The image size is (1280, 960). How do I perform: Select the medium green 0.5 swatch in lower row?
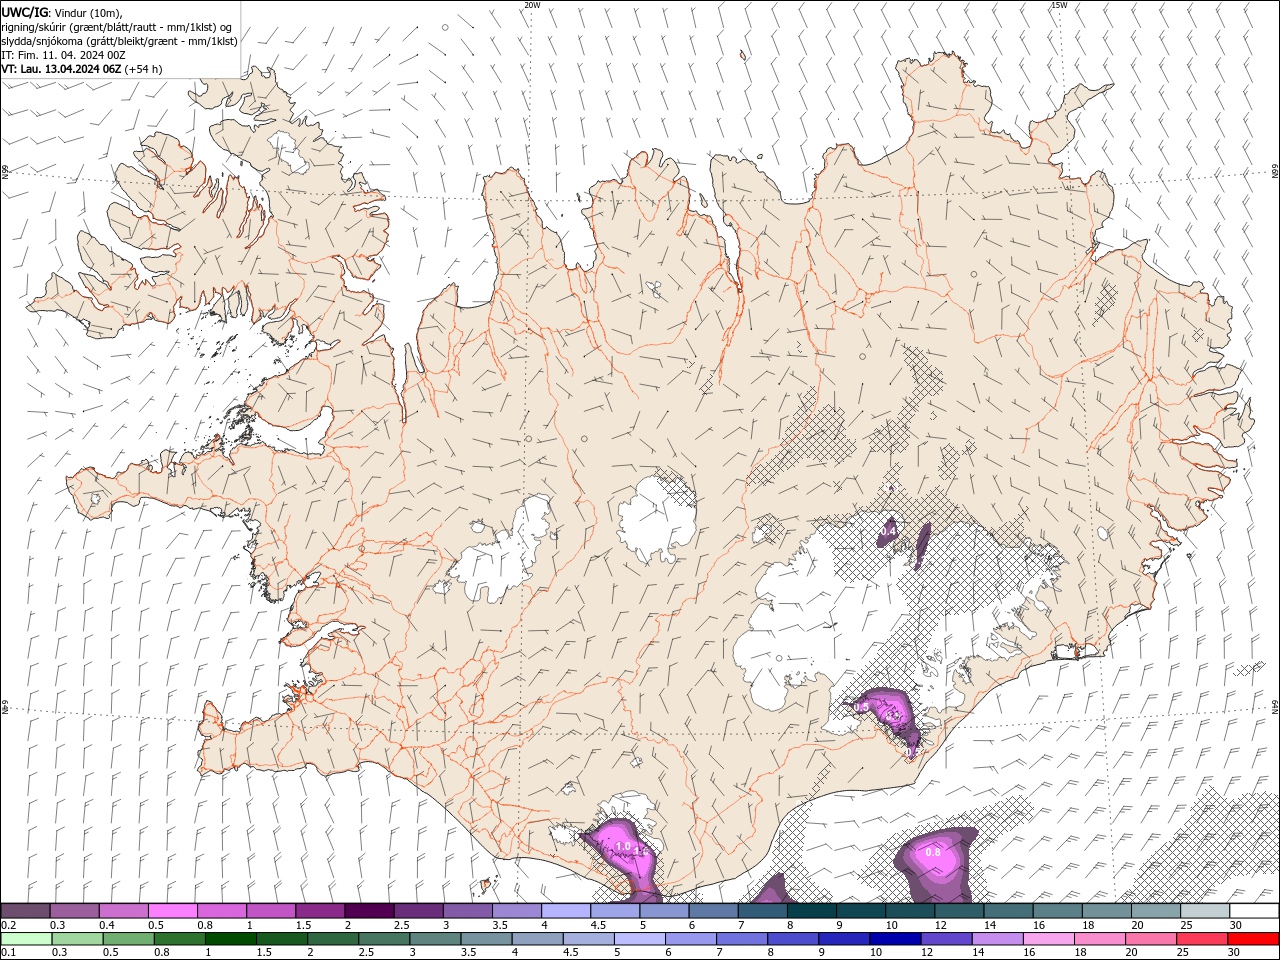[128, 939]
